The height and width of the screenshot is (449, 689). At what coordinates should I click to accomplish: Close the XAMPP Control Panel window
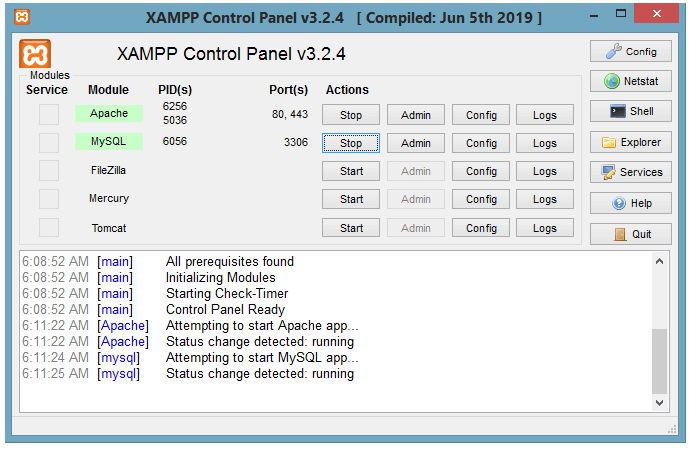pyautogui.click(x=656, y=14)
